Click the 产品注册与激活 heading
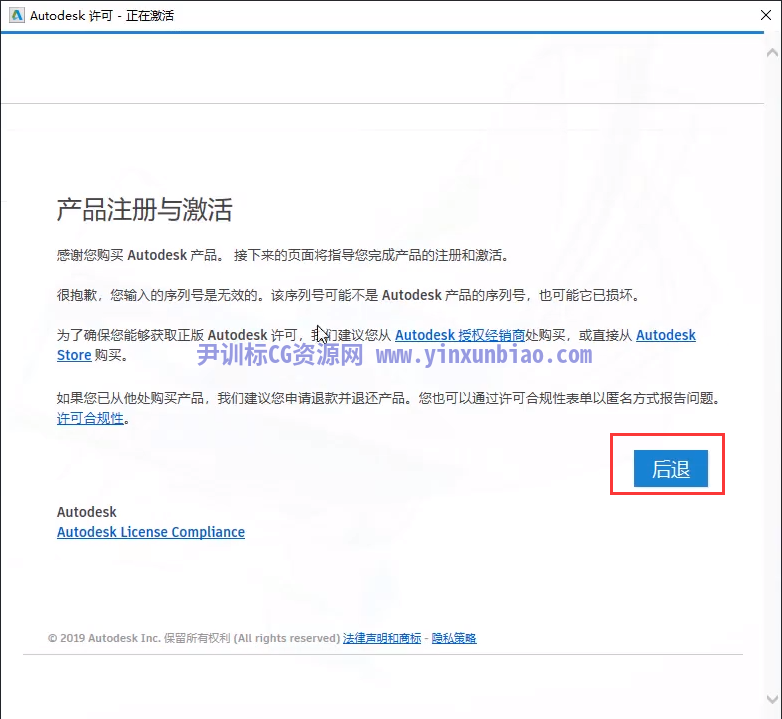782x719 pixels. point(145,209)
